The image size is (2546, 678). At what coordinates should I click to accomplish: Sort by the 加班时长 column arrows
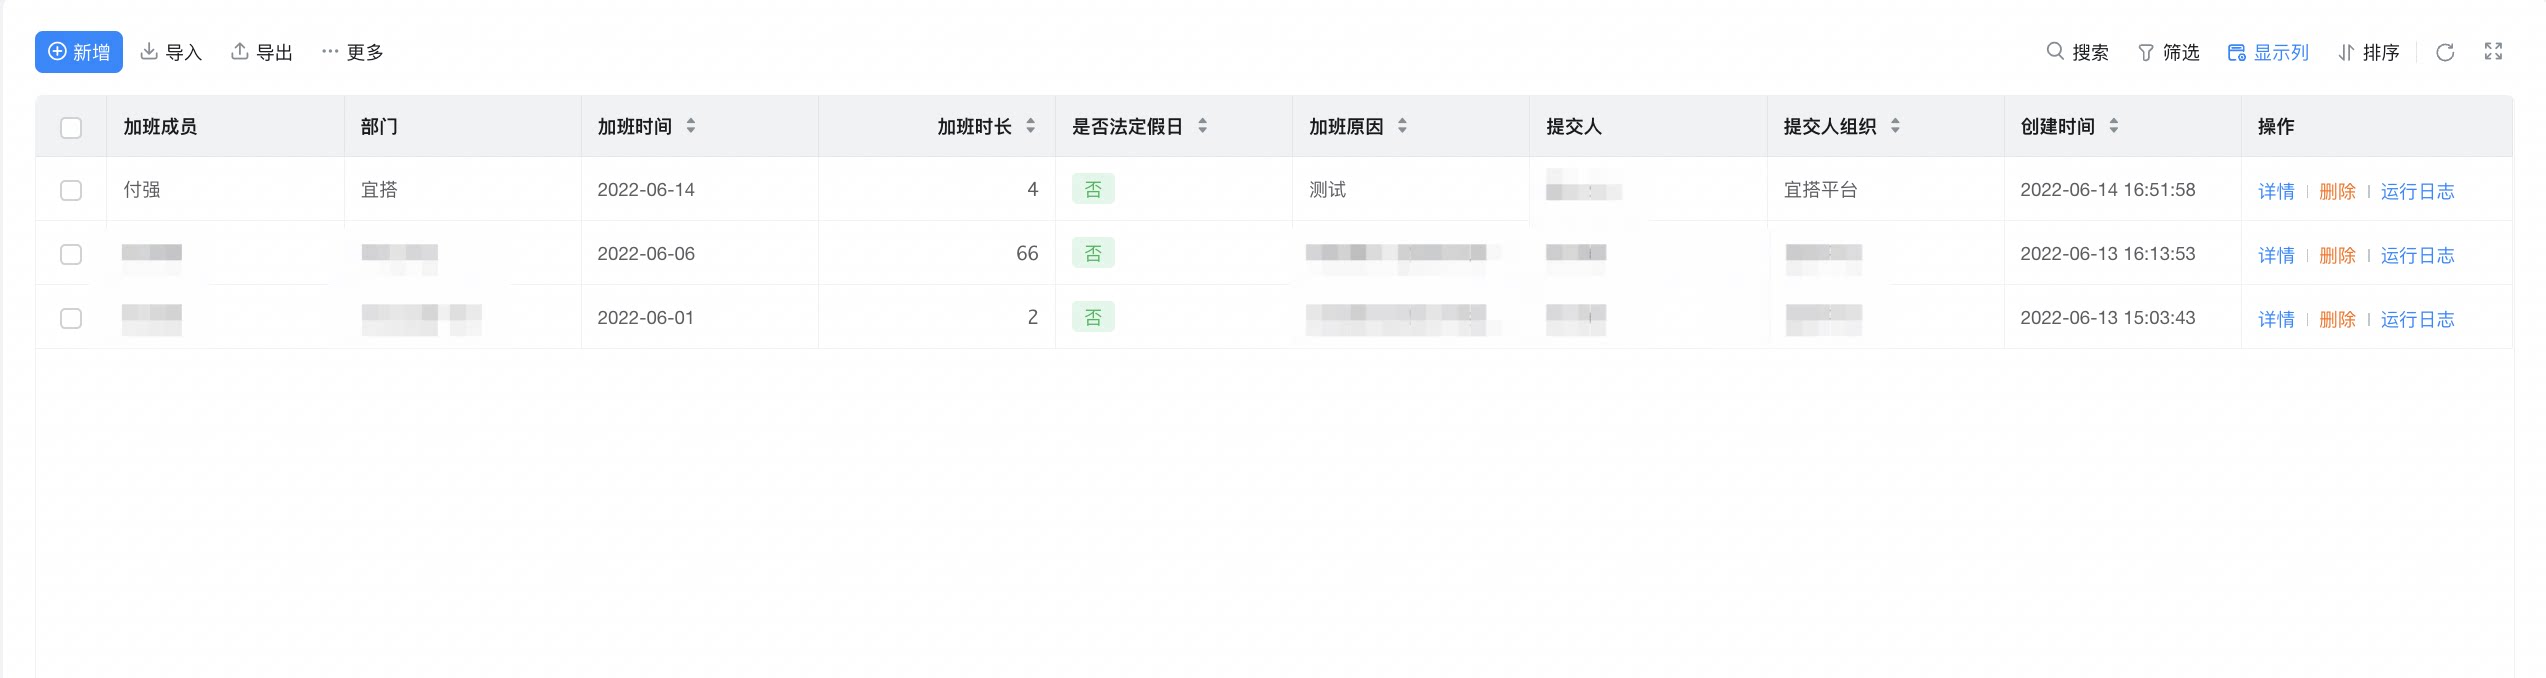point(1031,126)
